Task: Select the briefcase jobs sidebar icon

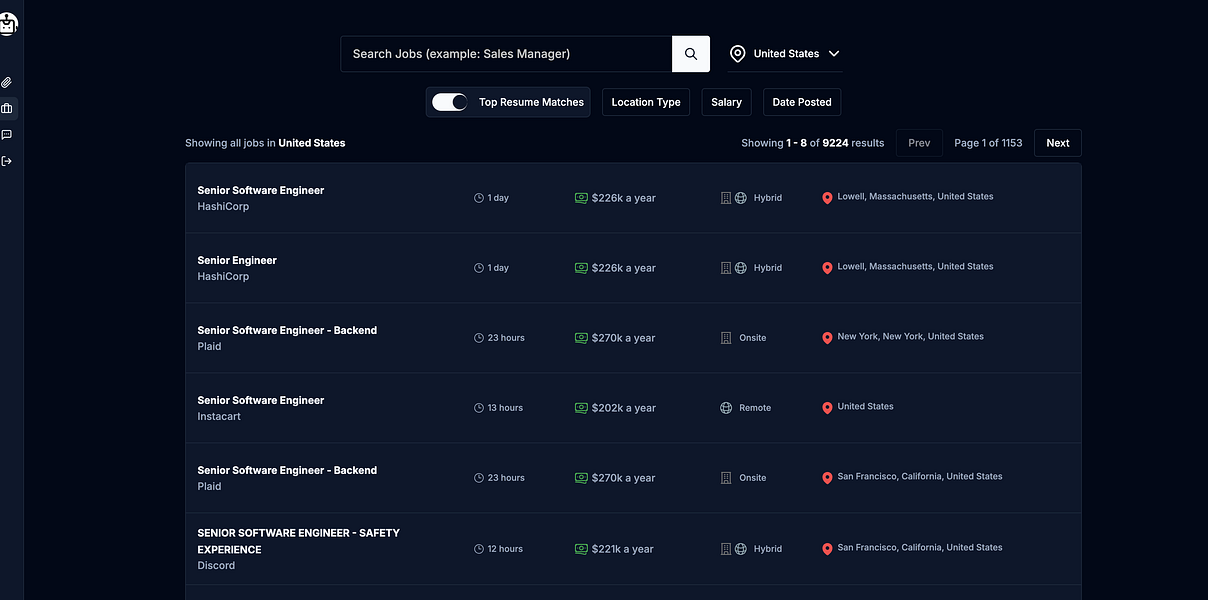Action: click(x=7, y=108)
